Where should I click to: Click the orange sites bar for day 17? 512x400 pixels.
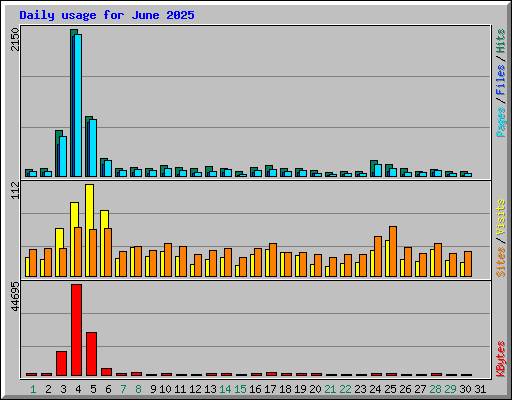pyautogui.click(x=273, y=260)
